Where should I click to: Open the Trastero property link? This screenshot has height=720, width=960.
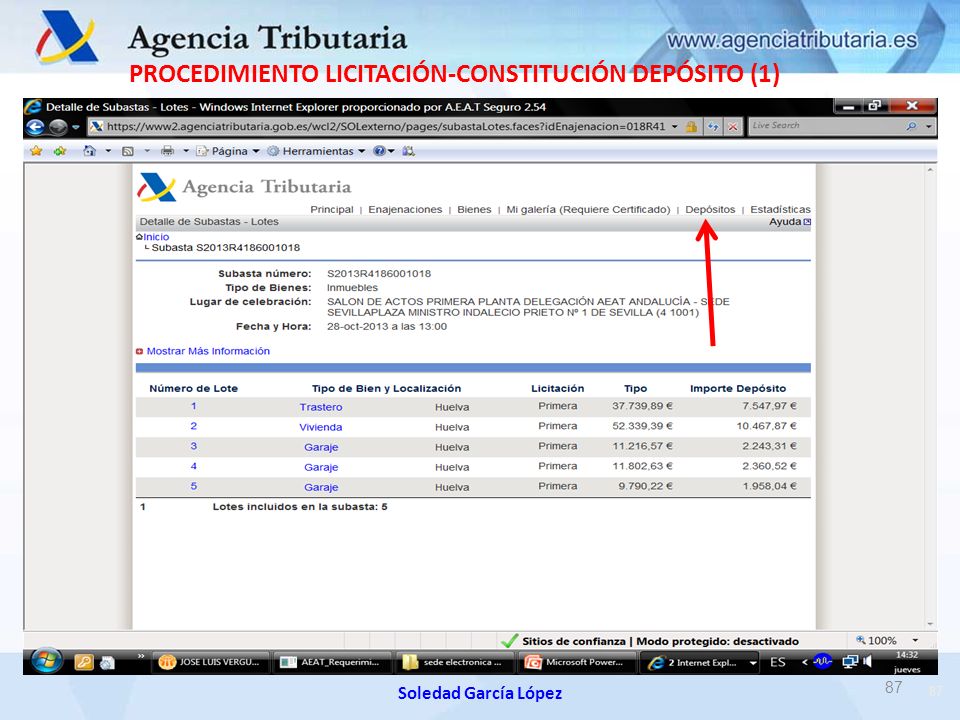point(321,407)
